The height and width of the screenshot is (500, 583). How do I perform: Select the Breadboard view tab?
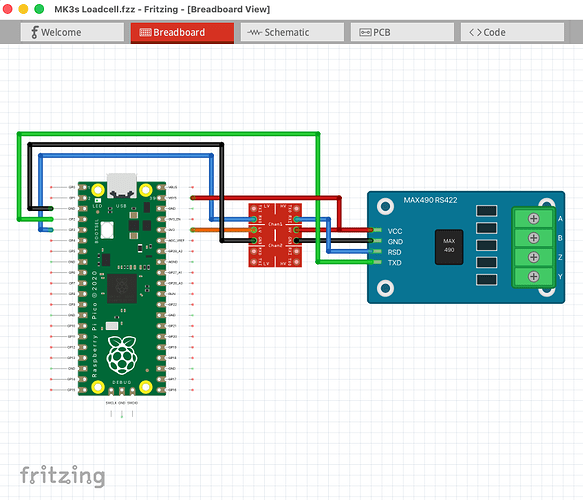(182, 32)
